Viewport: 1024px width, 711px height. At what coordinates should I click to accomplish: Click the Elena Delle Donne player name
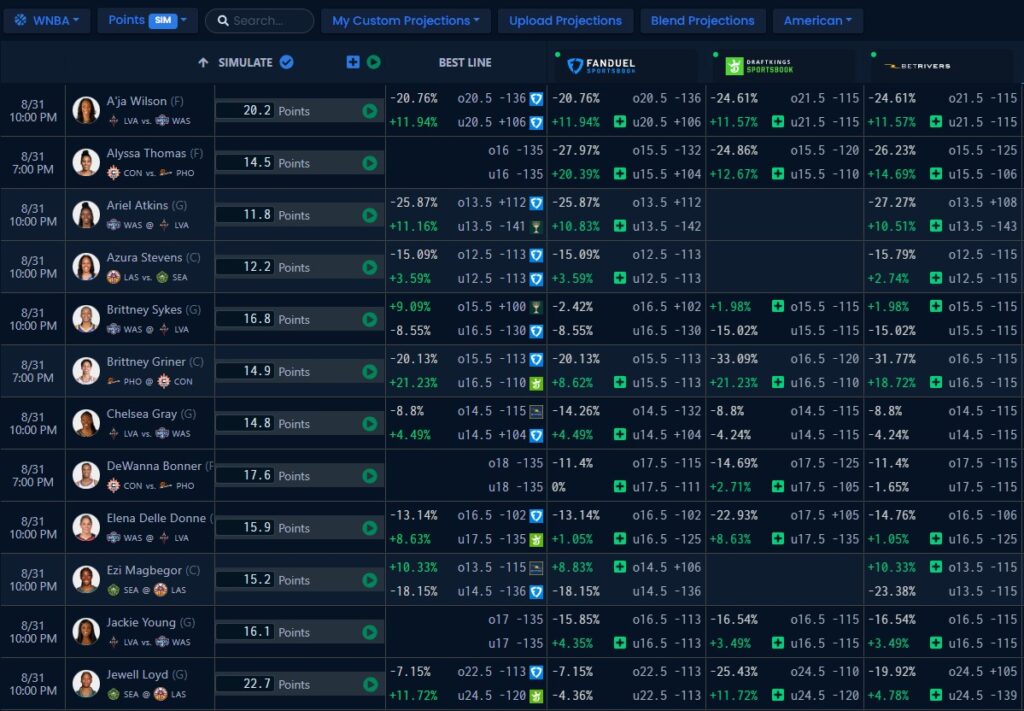[156, 518]
